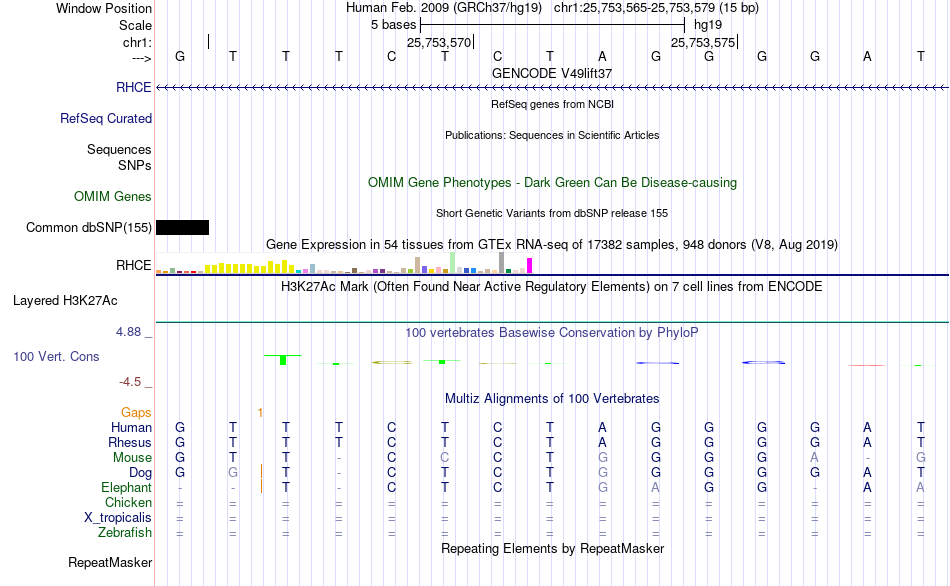Click the magenta GTEx expression bar
The image size is (950, 586).
(530, 265)
